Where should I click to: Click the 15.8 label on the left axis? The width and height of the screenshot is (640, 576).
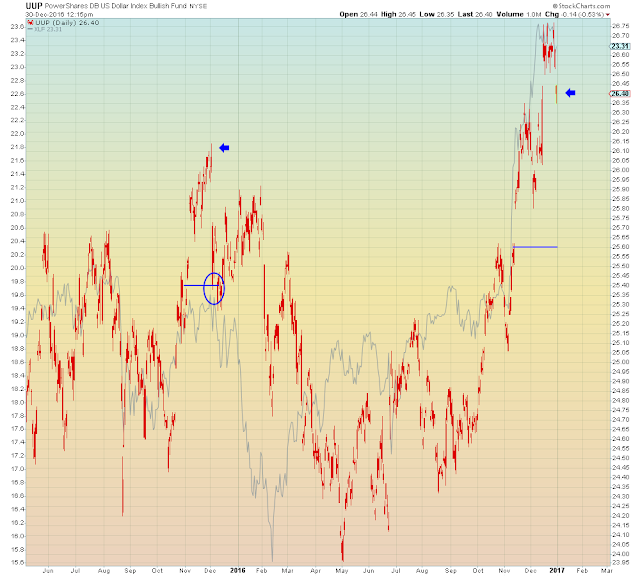[18, 549]
